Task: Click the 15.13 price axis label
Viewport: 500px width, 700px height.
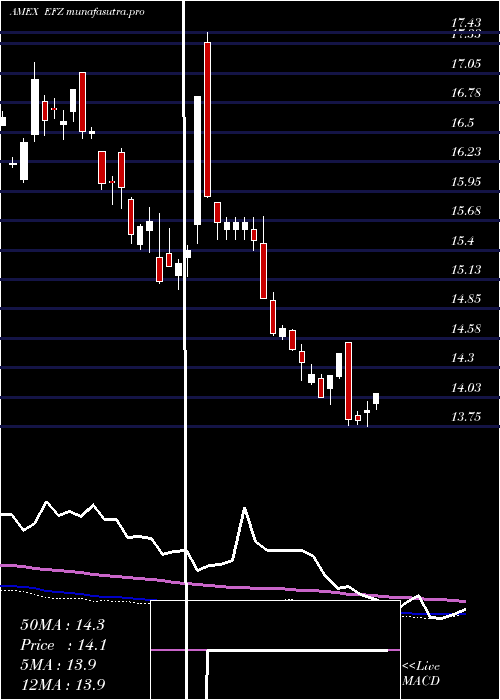Action: (x=466, y=270)
